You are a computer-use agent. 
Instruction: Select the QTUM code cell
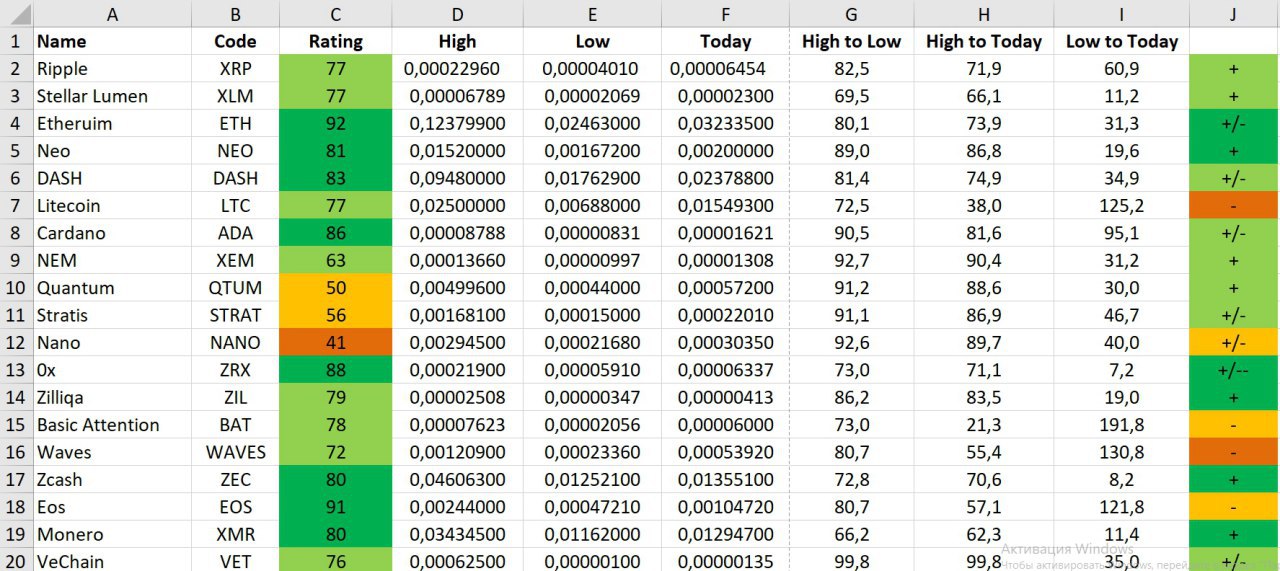235,288
